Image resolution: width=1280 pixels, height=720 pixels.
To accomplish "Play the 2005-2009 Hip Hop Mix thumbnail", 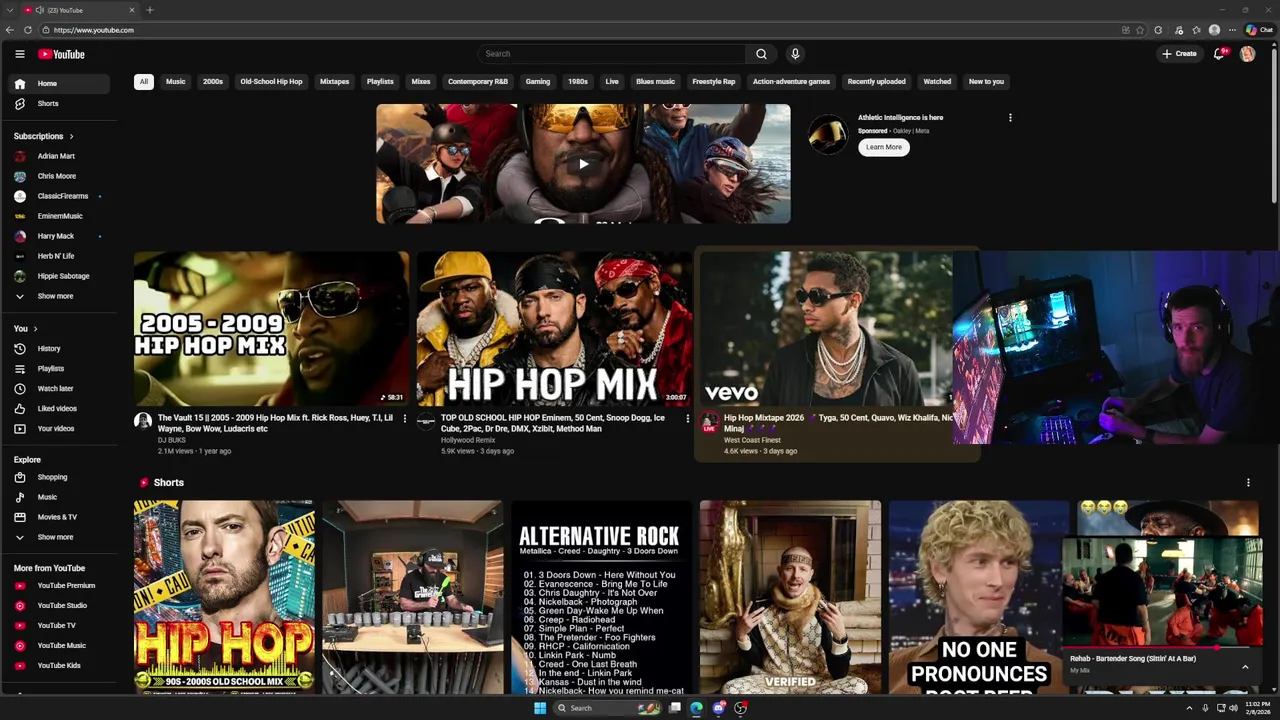I will pos(271,329).
